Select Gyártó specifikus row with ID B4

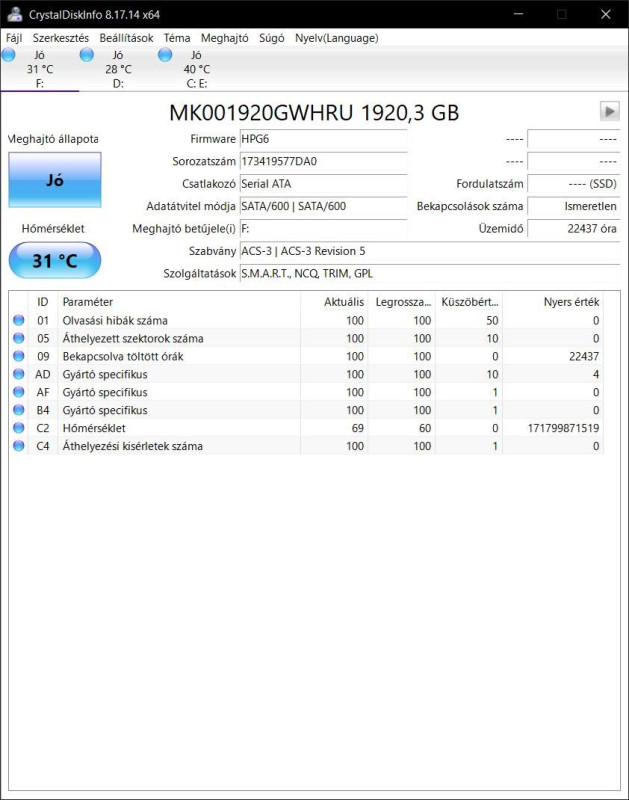point(306,410)
